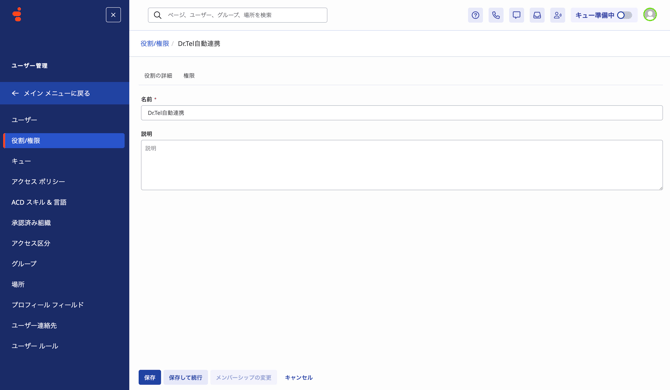Focus the global search input field
The height and width of the screenshot is (390, 670).
238,15
